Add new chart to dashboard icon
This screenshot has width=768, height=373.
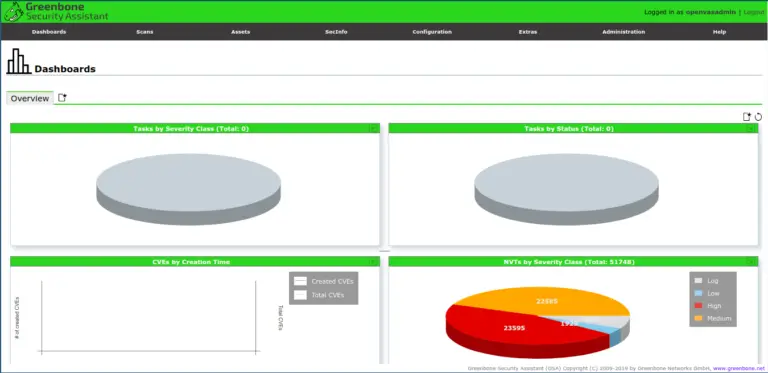(746, 117)
